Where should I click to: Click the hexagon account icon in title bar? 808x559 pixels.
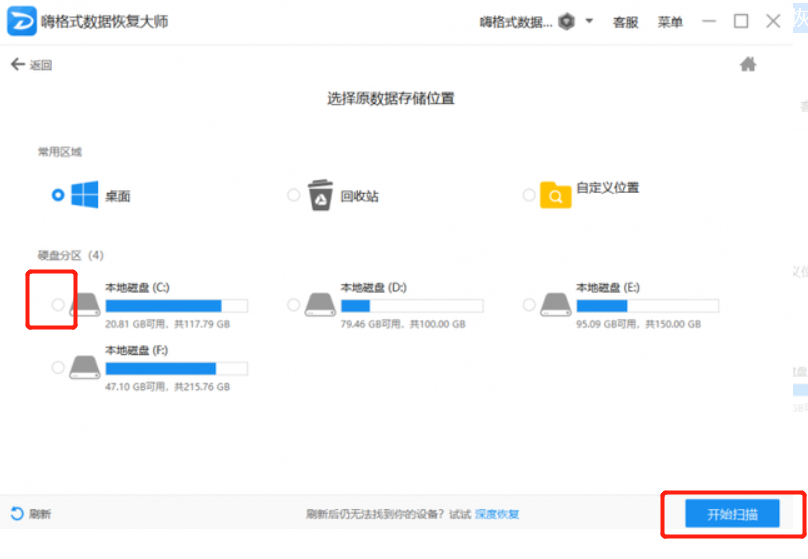point(566,21)
